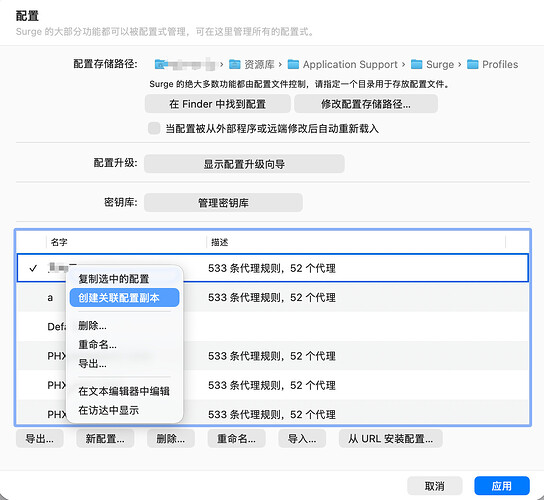Choose 重命名... in the context menu
The height and width of the screenshot is (500, 544).
124,345
